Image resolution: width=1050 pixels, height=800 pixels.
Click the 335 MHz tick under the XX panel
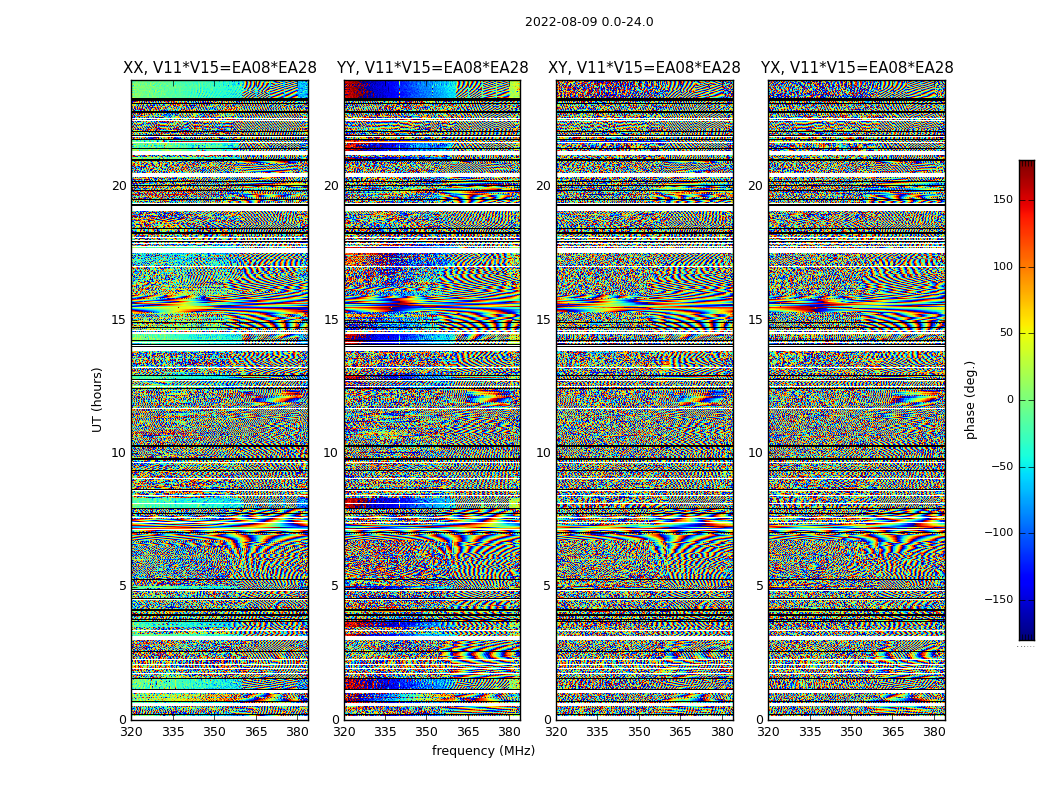(x=173, y=732)
